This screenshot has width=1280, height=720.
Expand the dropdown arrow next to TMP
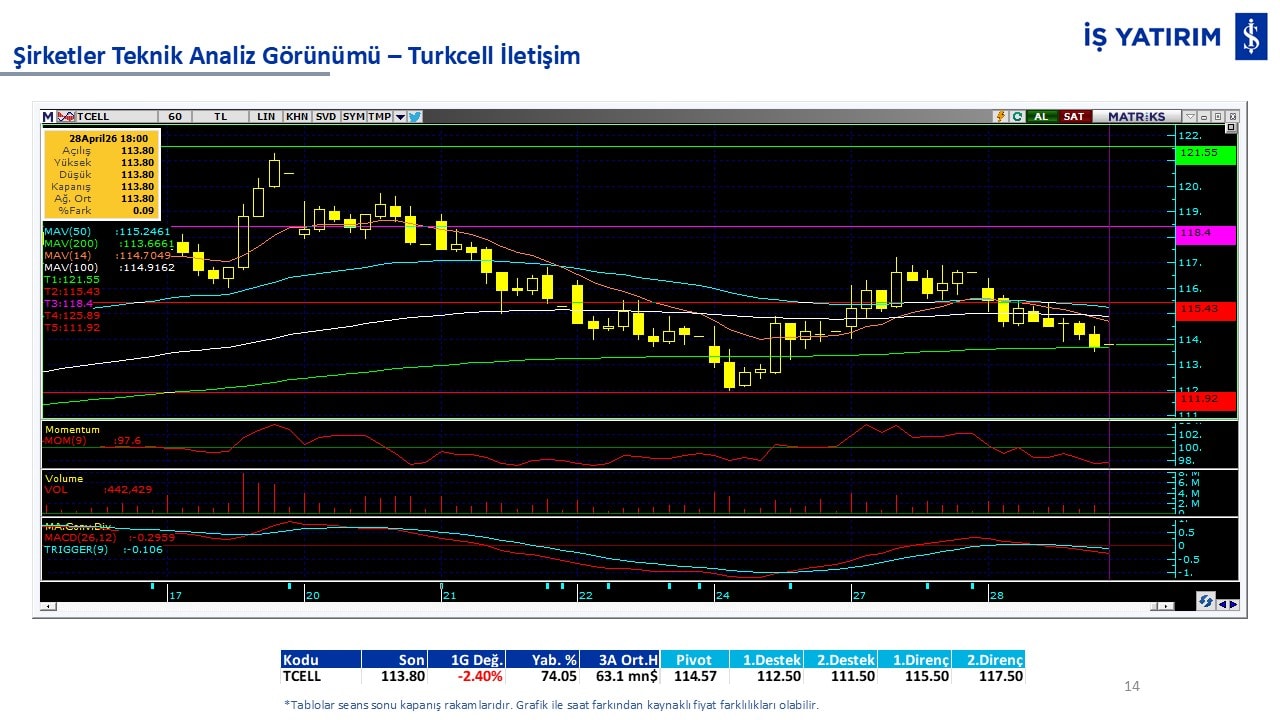point(400,117)
